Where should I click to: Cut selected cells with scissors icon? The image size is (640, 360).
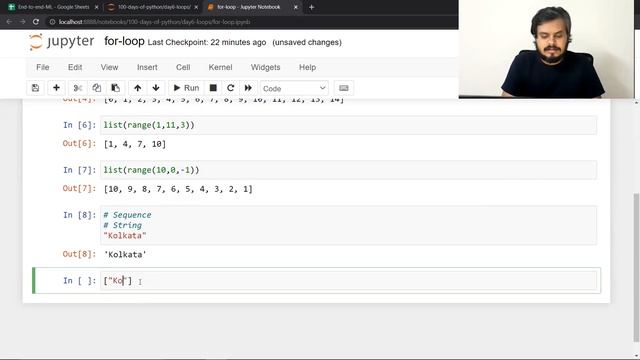[78, 88]
